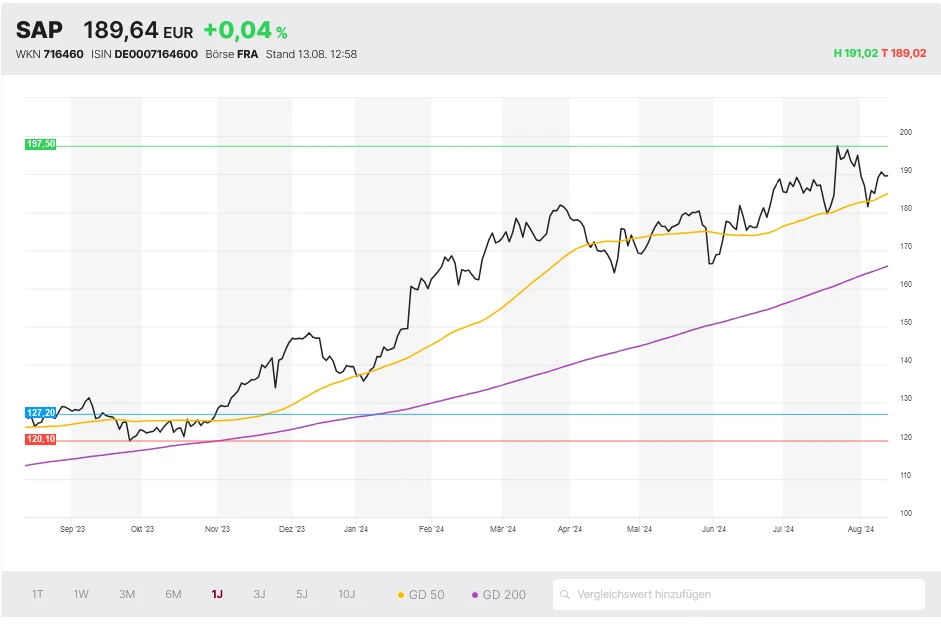Click into the 'Vergleichswert hinzufügen' field
The image size is (941, 628).
(740, 594)
